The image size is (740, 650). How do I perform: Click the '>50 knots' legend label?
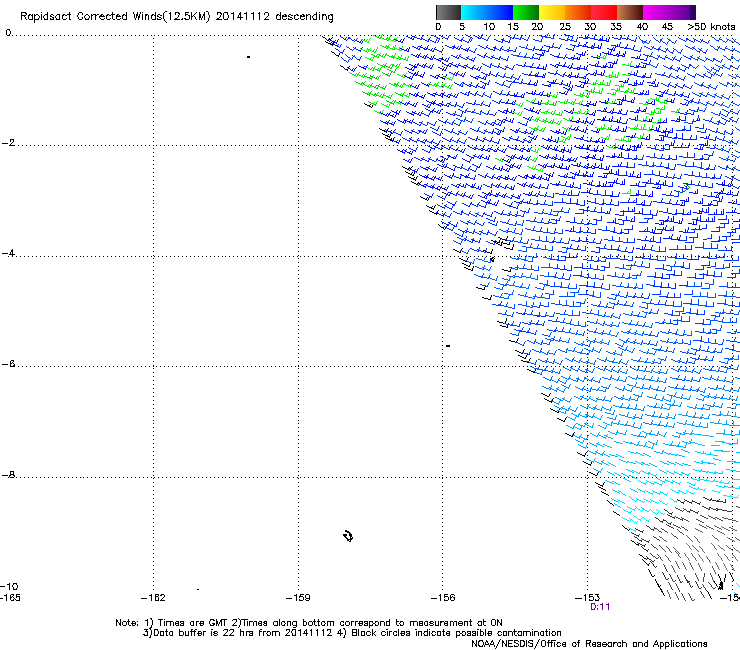[711, 27]
